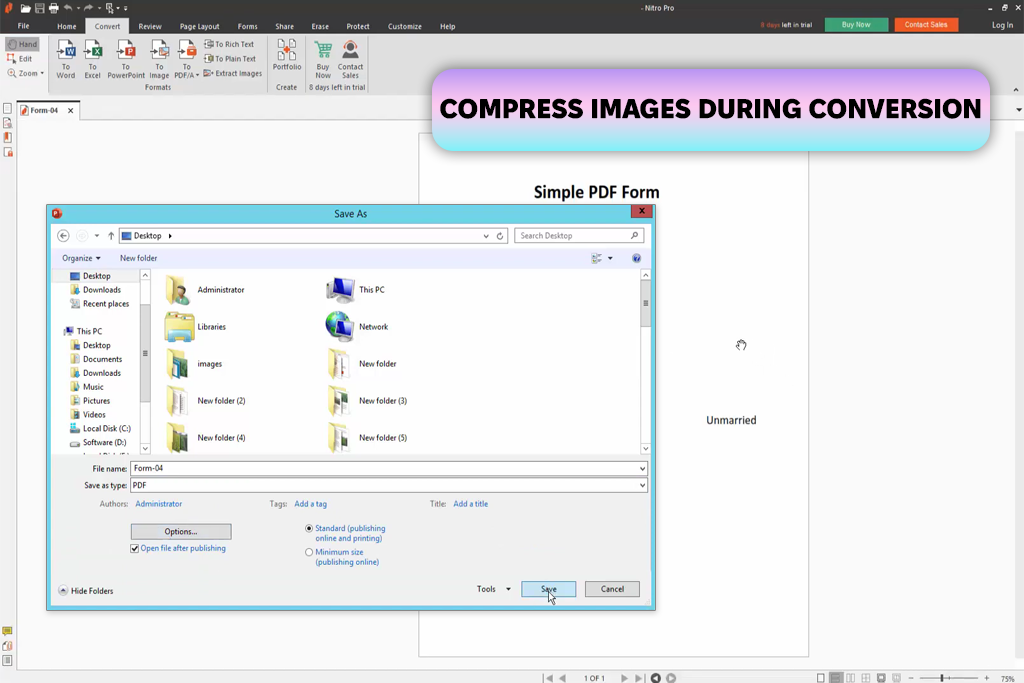Click the Contact Sales ribbon icon
The width and height of the screenshot is (1024, 683).
[351, 59]
